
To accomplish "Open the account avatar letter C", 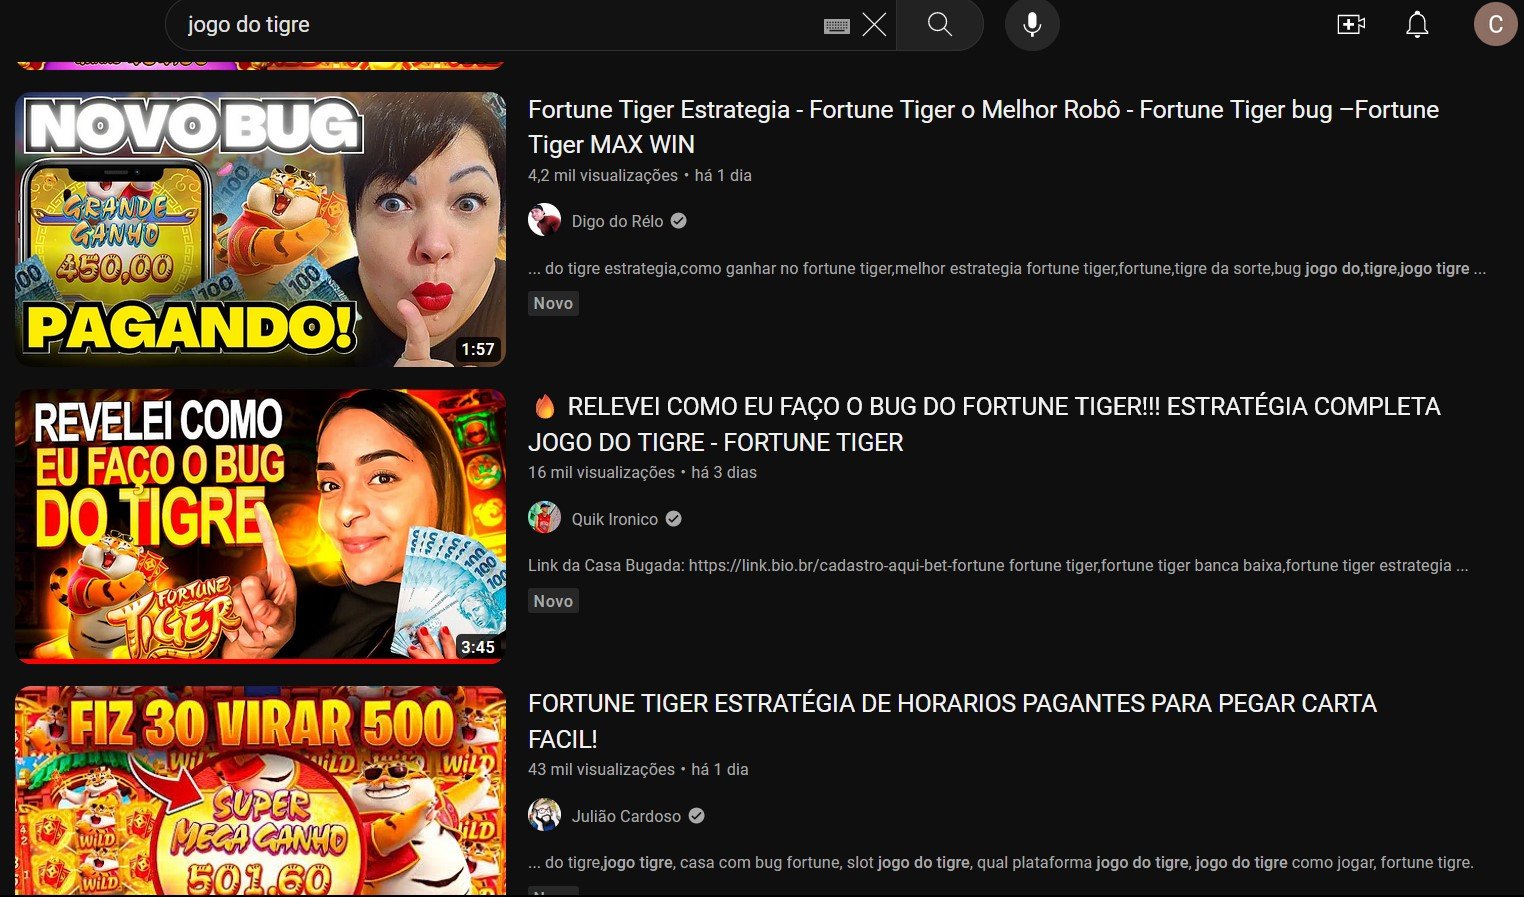I will click(1495, 24).
